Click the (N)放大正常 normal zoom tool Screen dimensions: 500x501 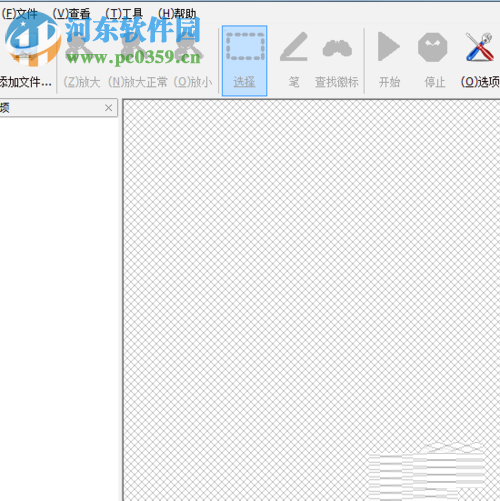point(138,60)
